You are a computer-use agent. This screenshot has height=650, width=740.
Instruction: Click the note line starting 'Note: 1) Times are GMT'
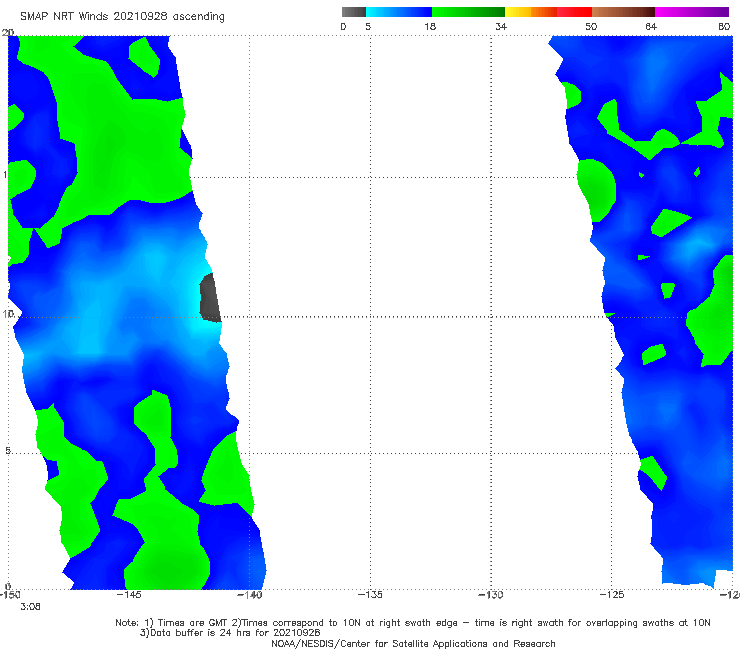[413, 623]
